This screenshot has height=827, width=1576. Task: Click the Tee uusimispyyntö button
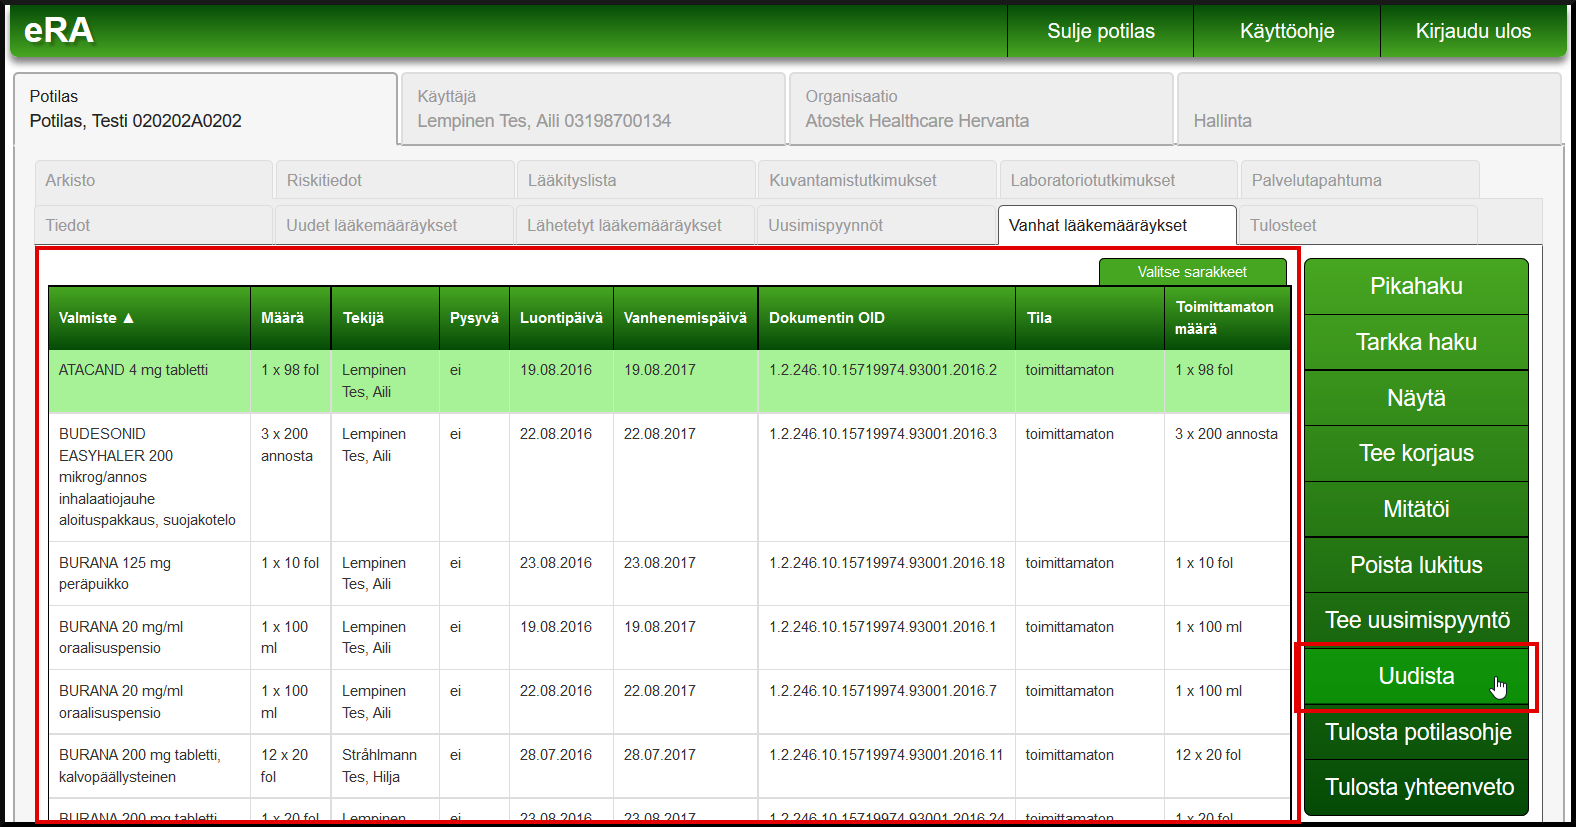1416,620
